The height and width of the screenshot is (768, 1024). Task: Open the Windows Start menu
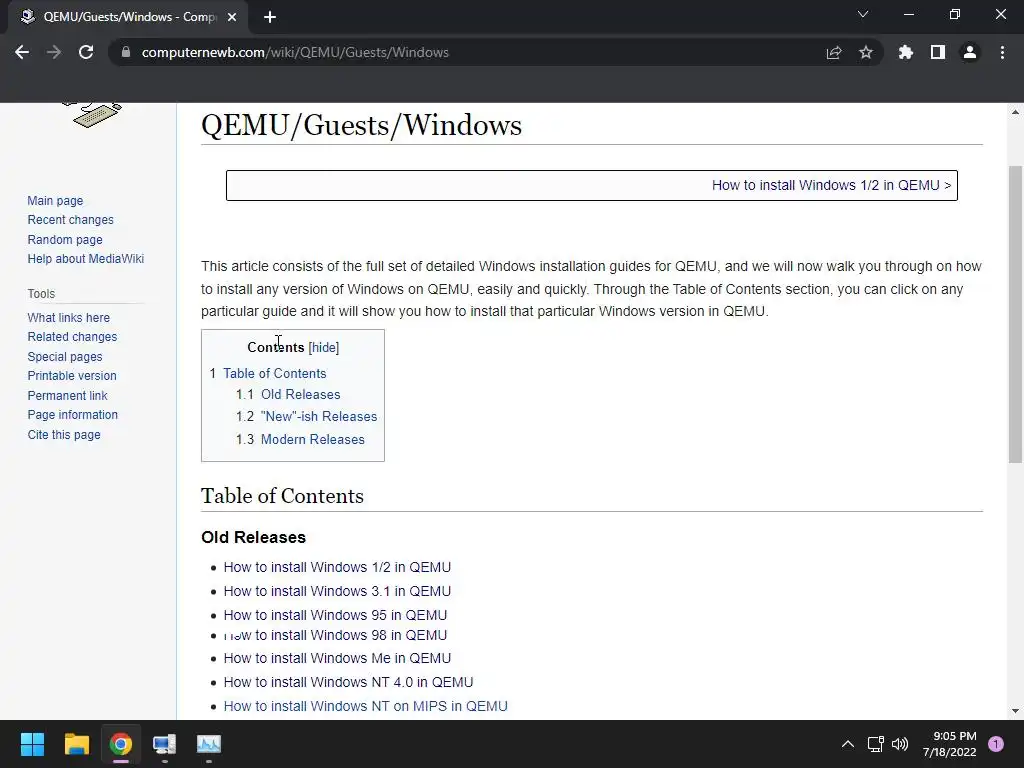tap(32, 744)
